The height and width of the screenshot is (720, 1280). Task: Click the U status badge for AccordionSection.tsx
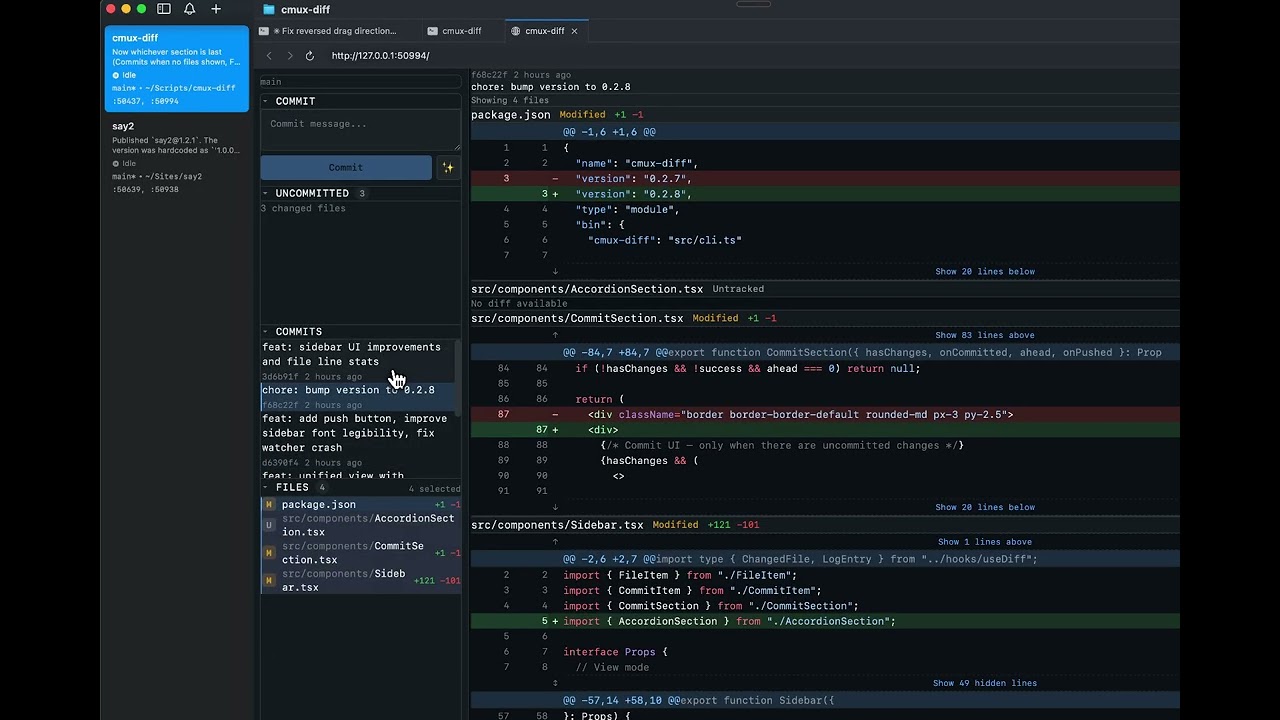click(x=269, y=525)
